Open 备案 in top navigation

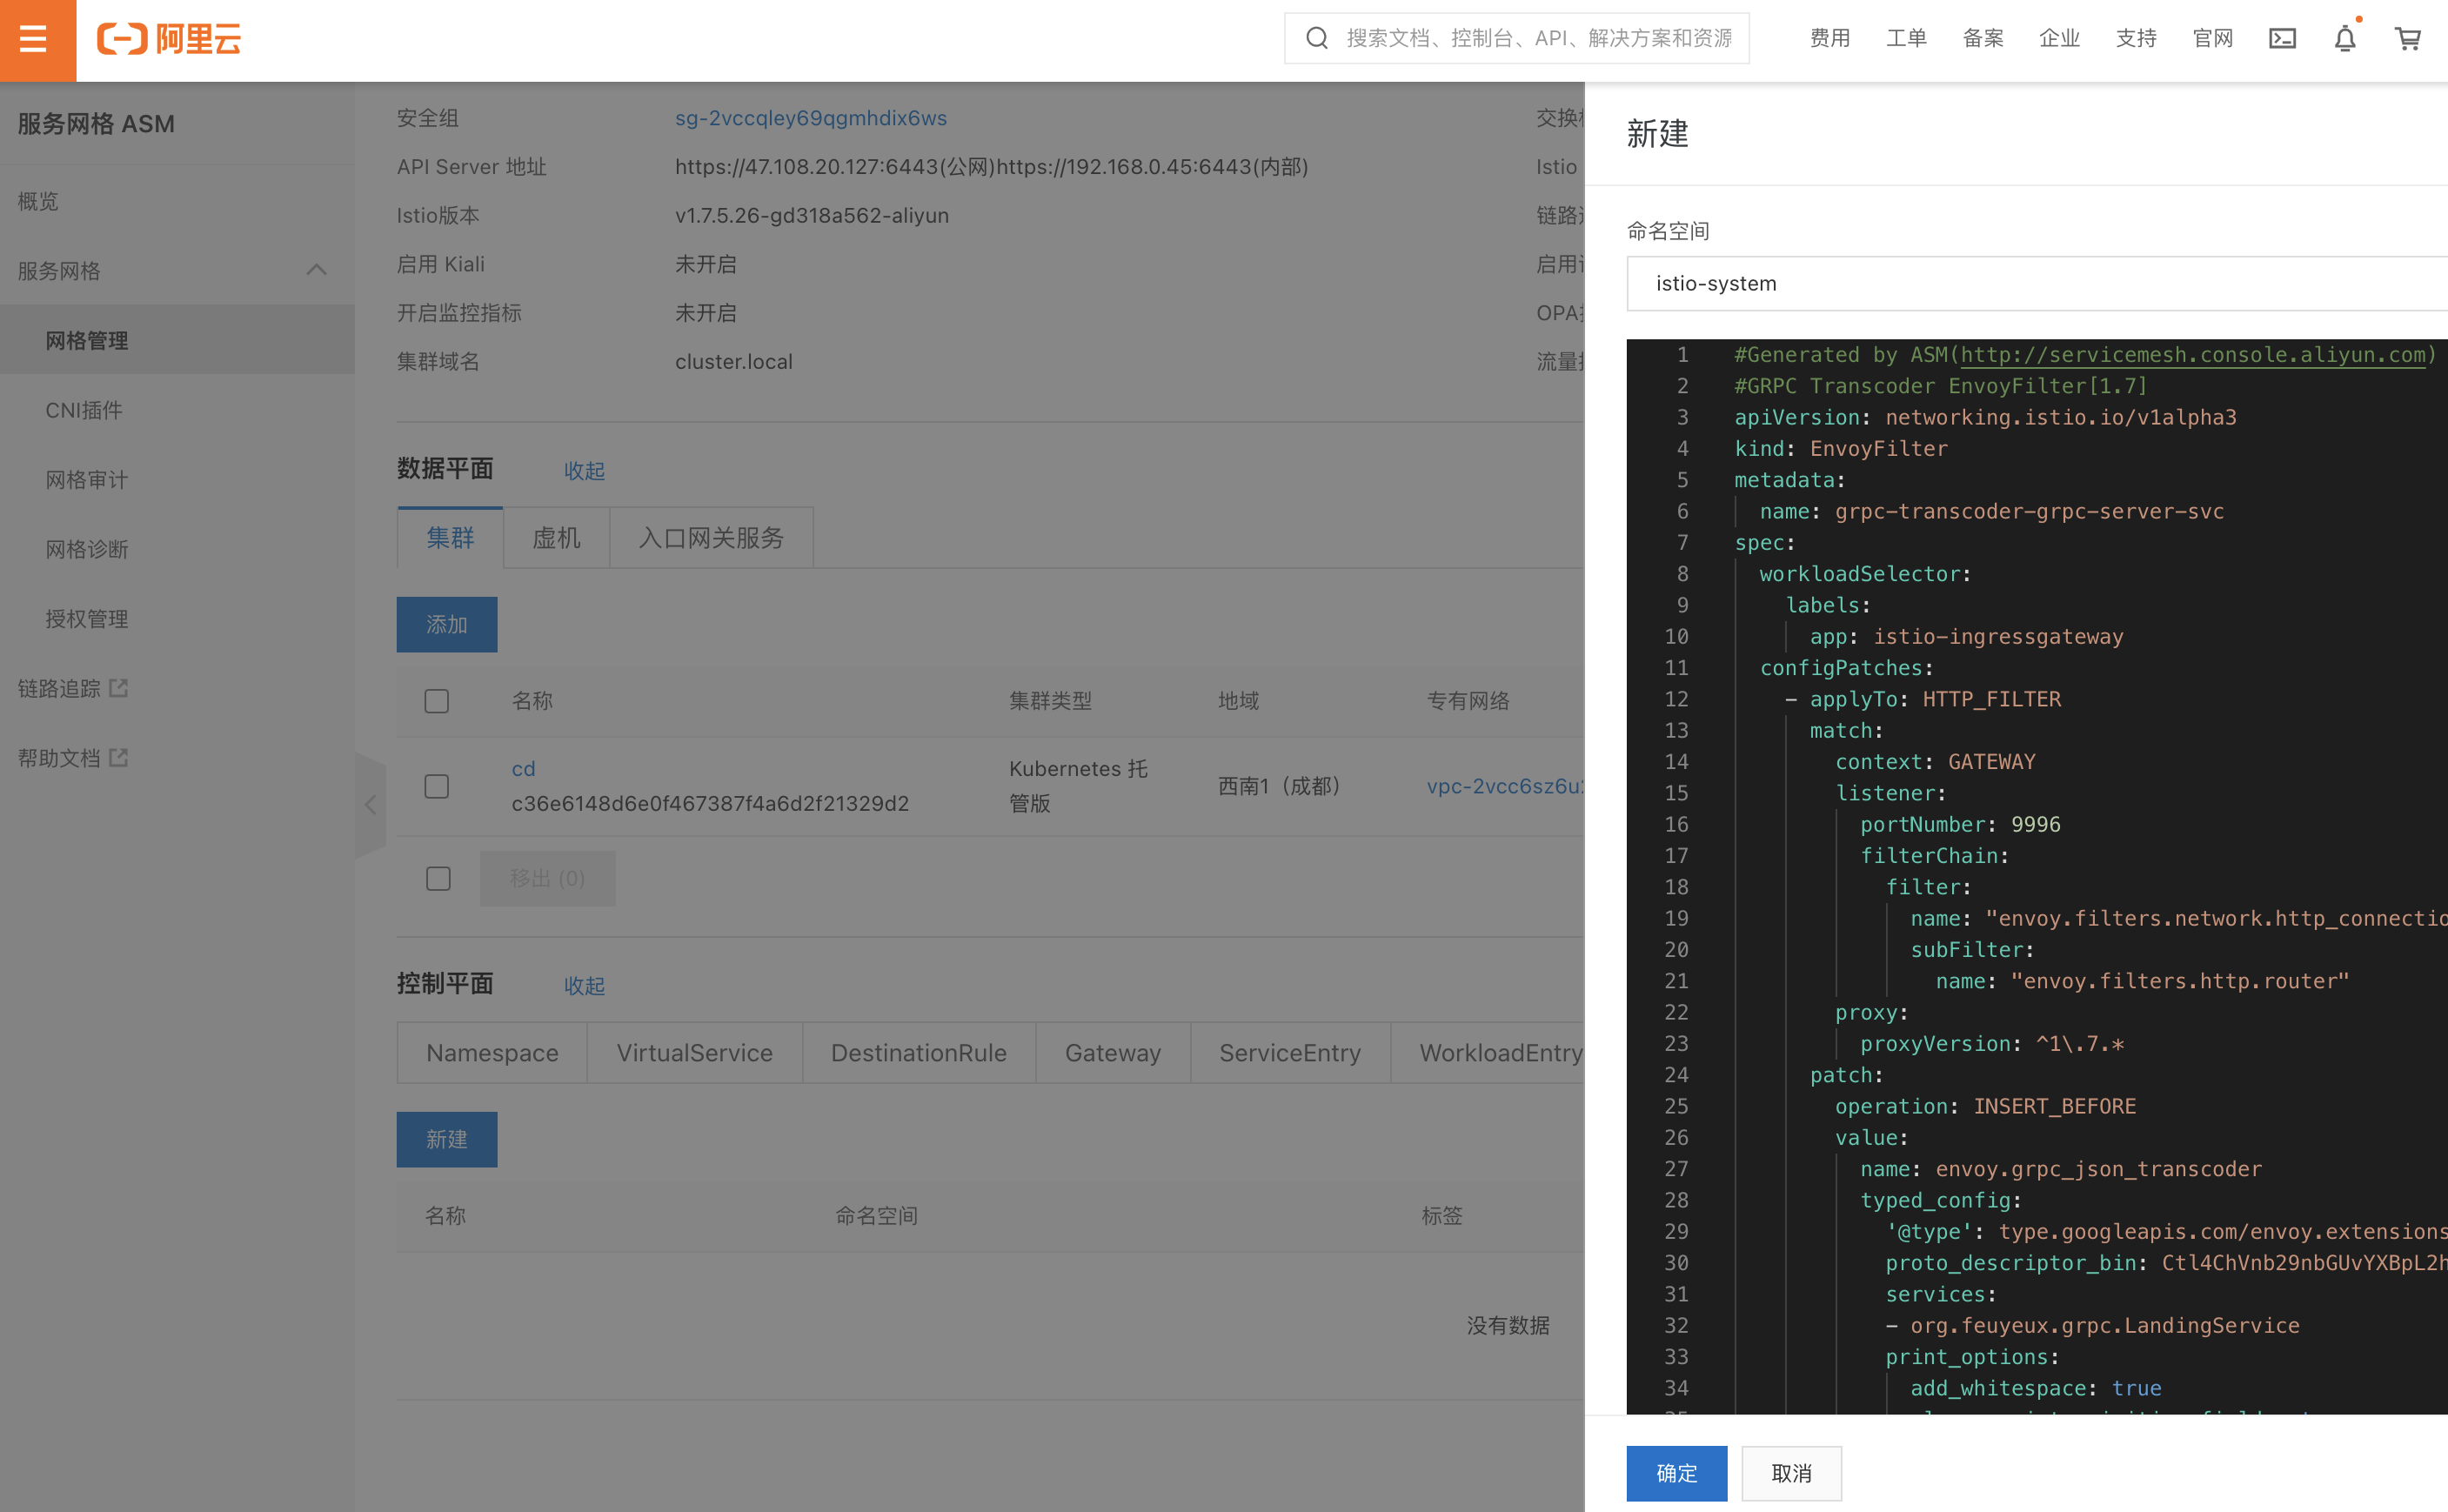pos(1982,38)
